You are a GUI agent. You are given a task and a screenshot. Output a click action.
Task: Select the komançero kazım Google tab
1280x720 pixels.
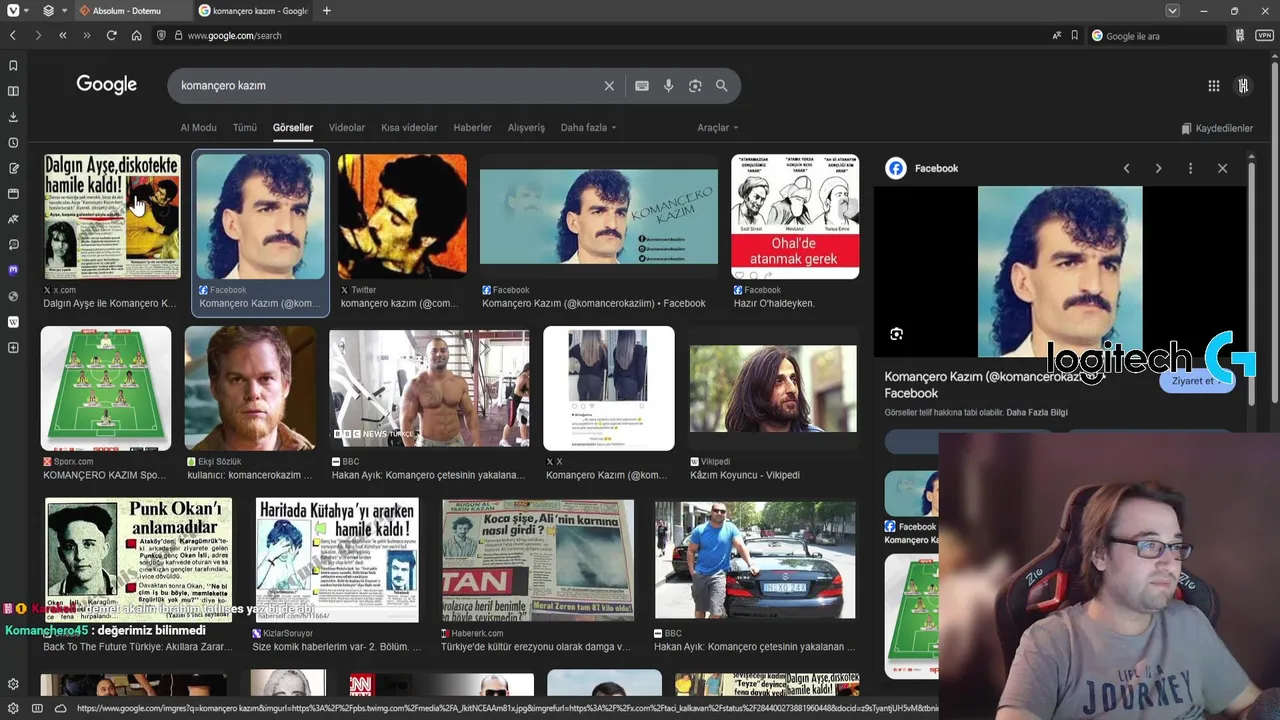tap(252, 11)
